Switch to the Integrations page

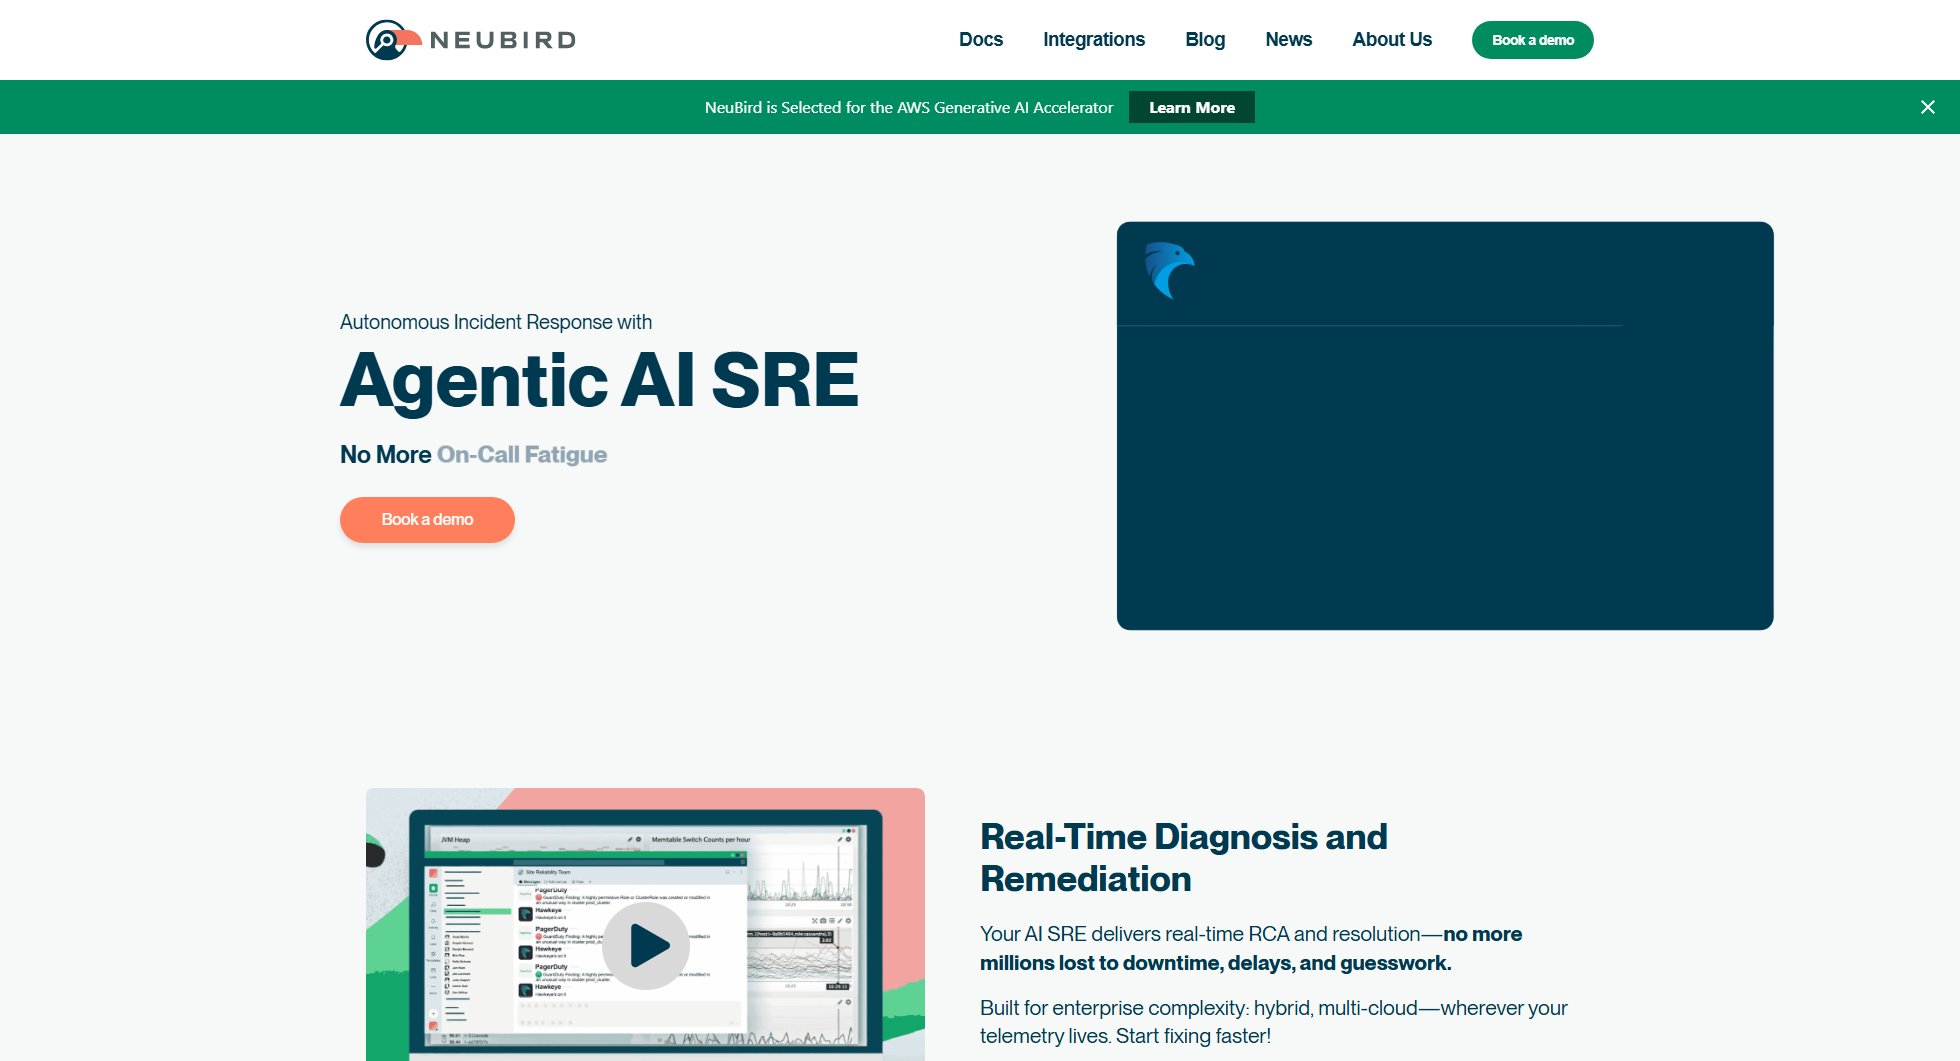click(x=1094, y=39)
